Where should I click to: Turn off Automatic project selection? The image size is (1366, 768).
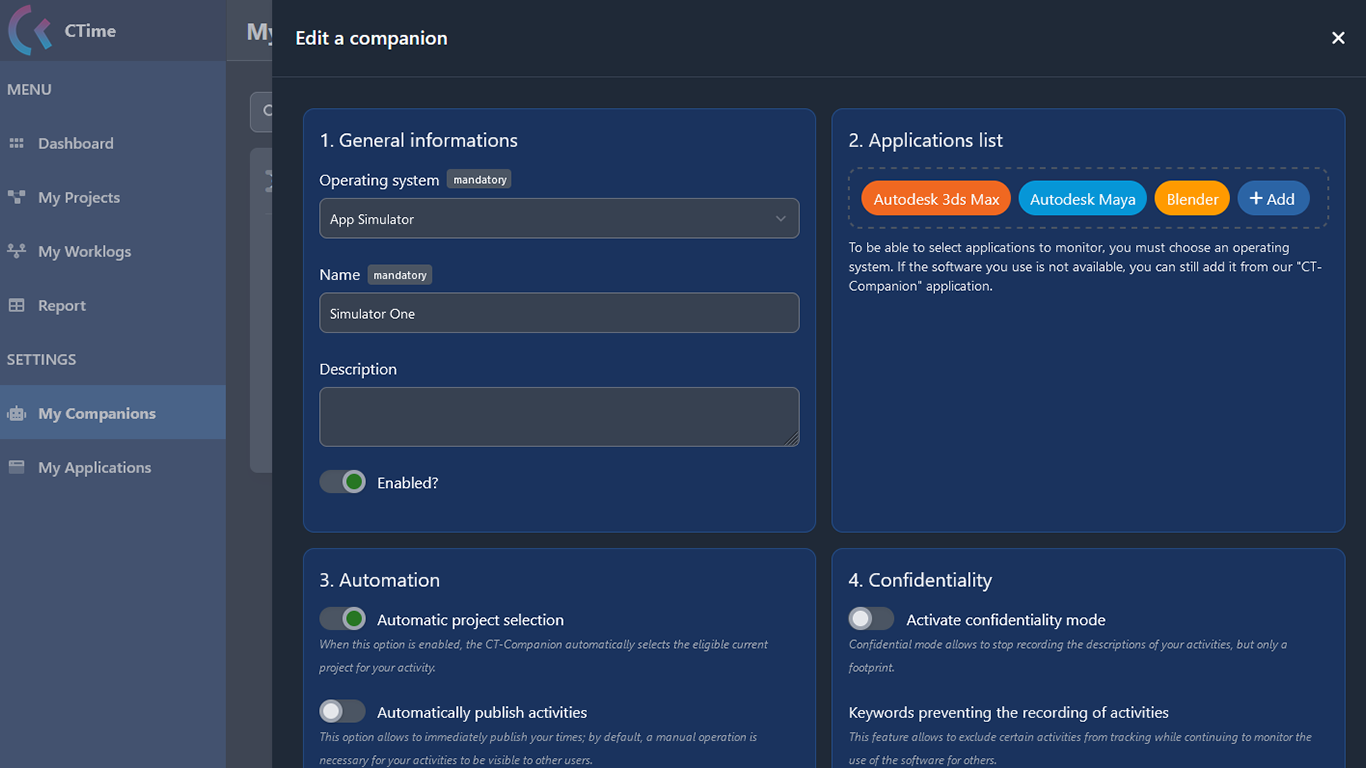(343, 618)
